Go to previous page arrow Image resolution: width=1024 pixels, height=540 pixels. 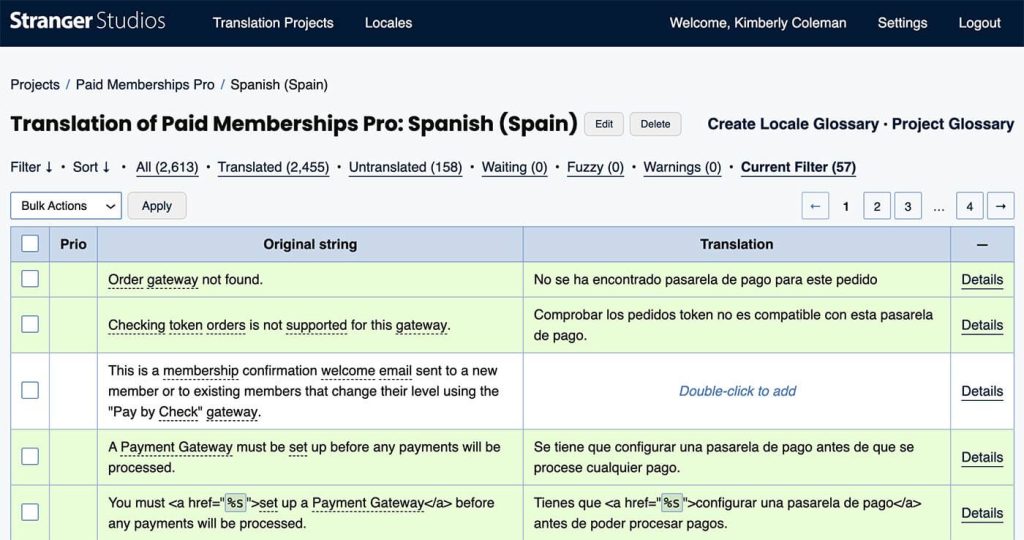pyautogui.click(x=815, y=206)
